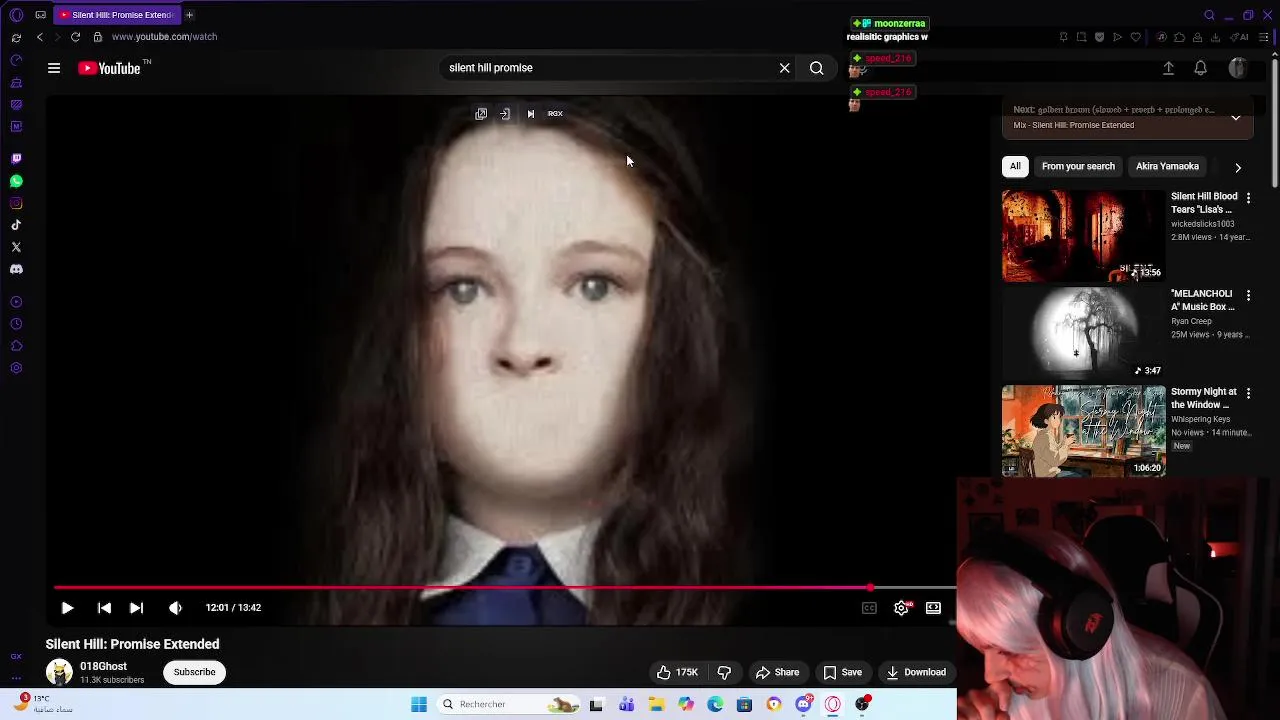Open the Melancholia Music Box video thumbnail
Screen dimensions: 1280x720
pyautogui.click(x=1084, y=333)
